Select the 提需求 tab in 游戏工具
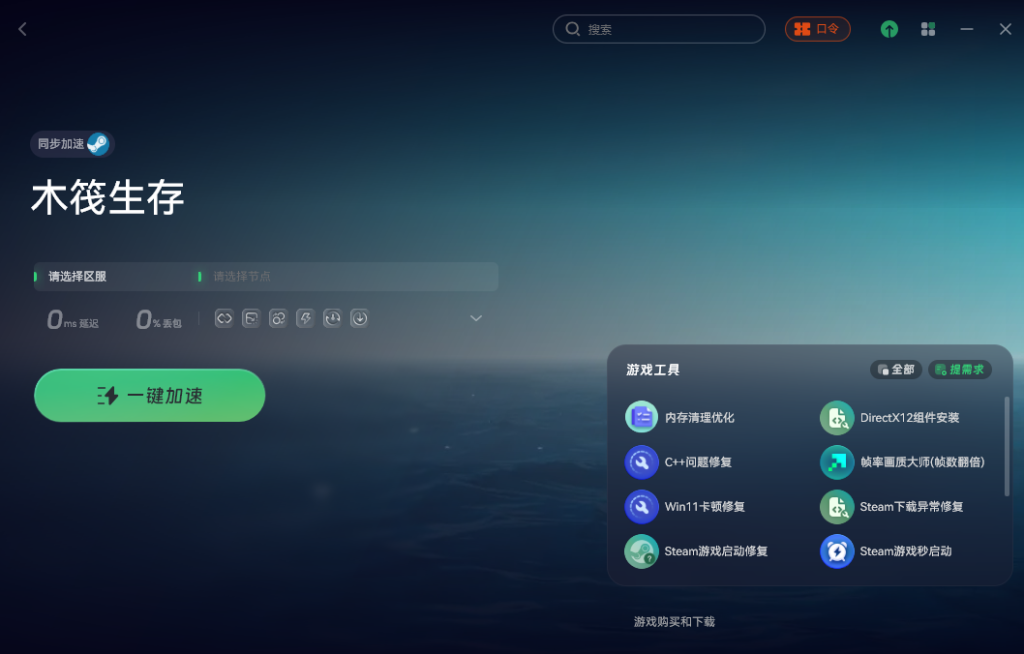 pyautogui.click(x=960, y=369)
